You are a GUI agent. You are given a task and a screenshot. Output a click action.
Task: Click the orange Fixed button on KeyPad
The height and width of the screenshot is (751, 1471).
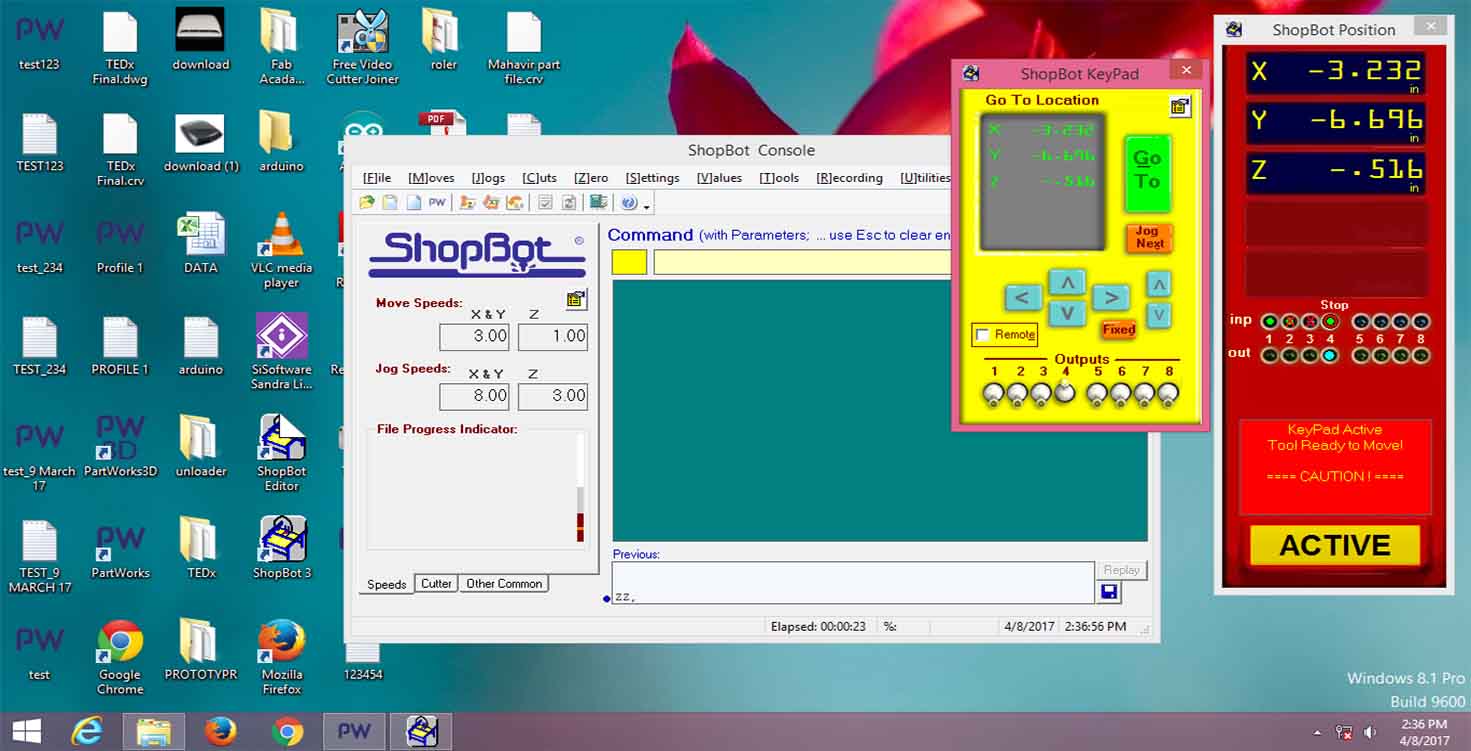(x=1118, y=329)
